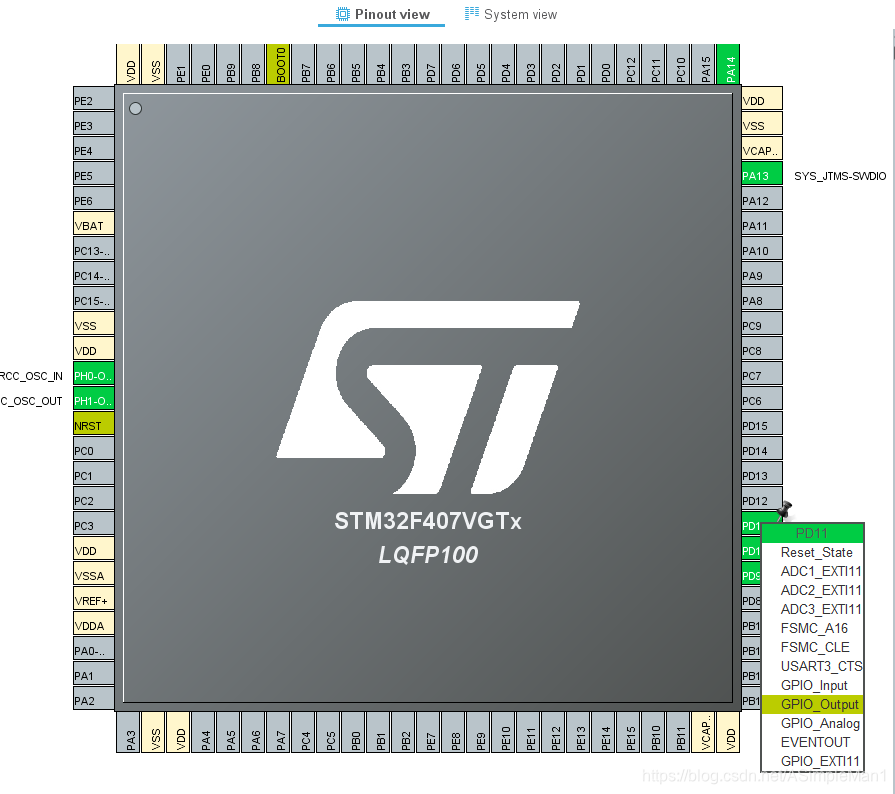The image size is (895, 794).
Task: Select the BOOT0 pin
Action: pos(278,64)
